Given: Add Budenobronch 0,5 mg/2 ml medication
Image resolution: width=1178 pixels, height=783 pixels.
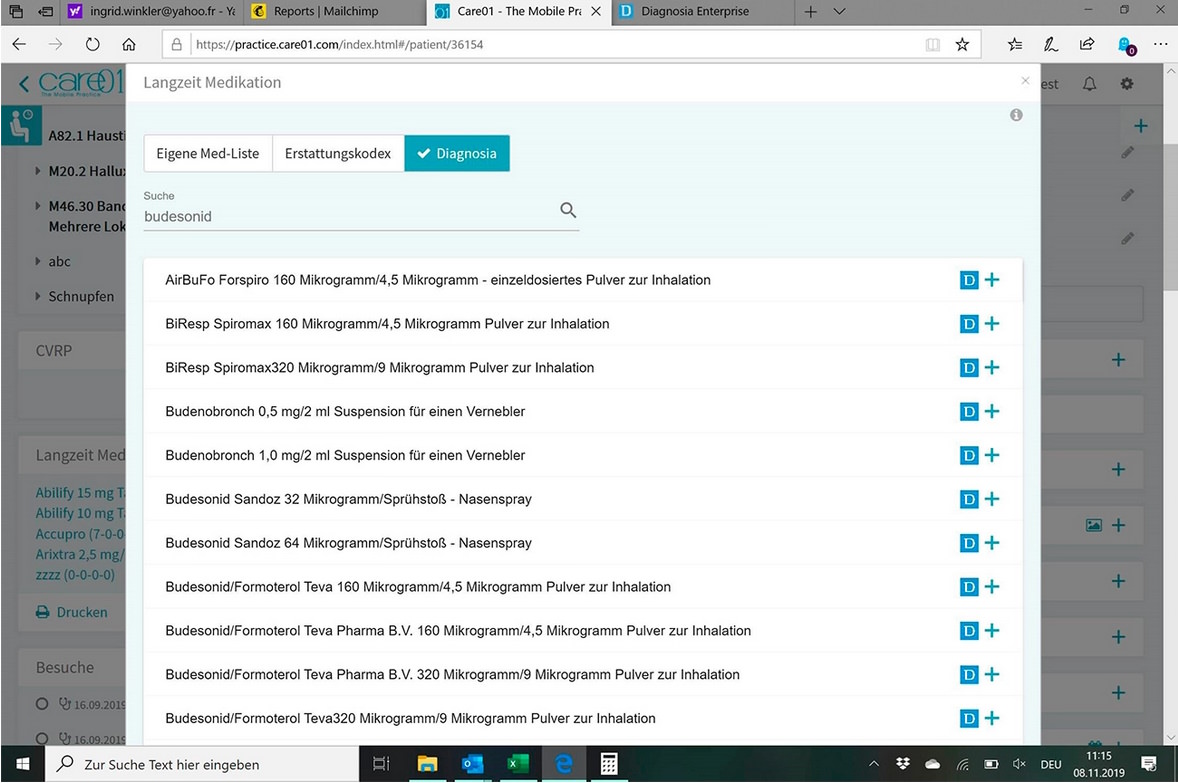Looking at the screenshot, I should coord(992,411).
